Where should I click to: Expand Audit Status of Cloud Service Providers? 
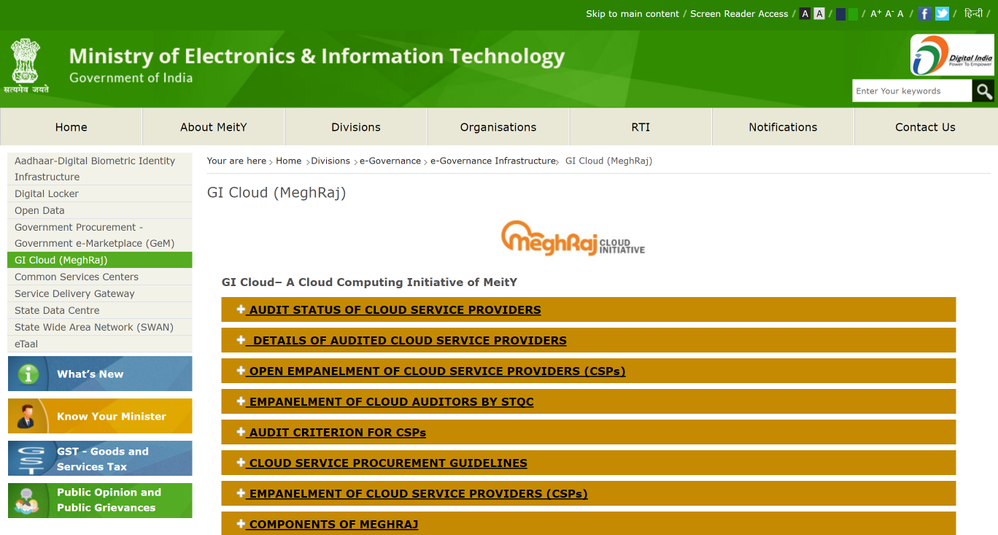click(x=588, y=310)
